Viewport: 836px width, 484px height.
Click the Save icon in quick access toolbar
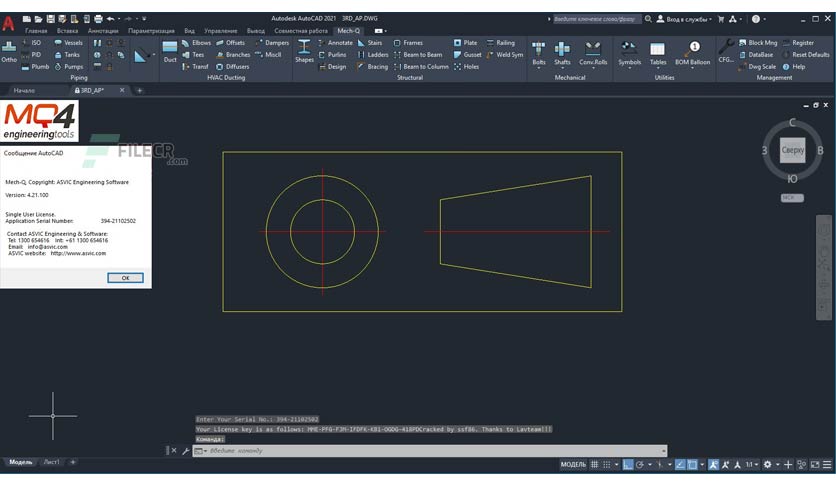(x=50, y=19)
